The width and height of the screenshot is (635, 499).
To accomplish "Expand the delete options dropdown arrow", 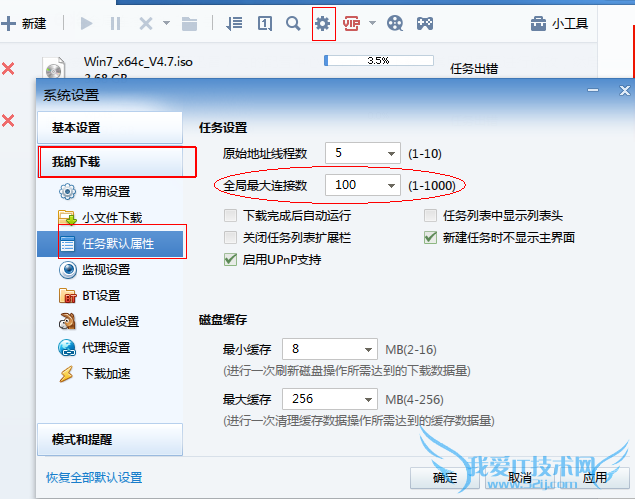I will pos(166,23).
